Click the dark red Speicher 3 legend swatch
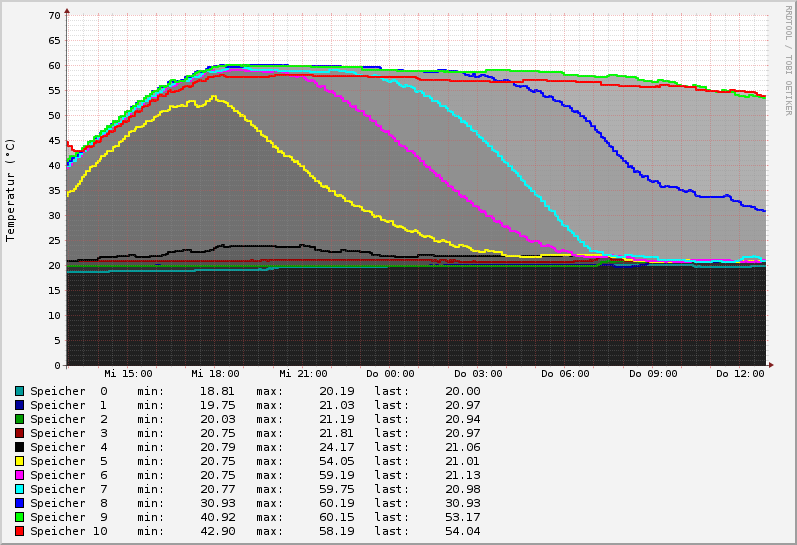 [x=19, y=433]
